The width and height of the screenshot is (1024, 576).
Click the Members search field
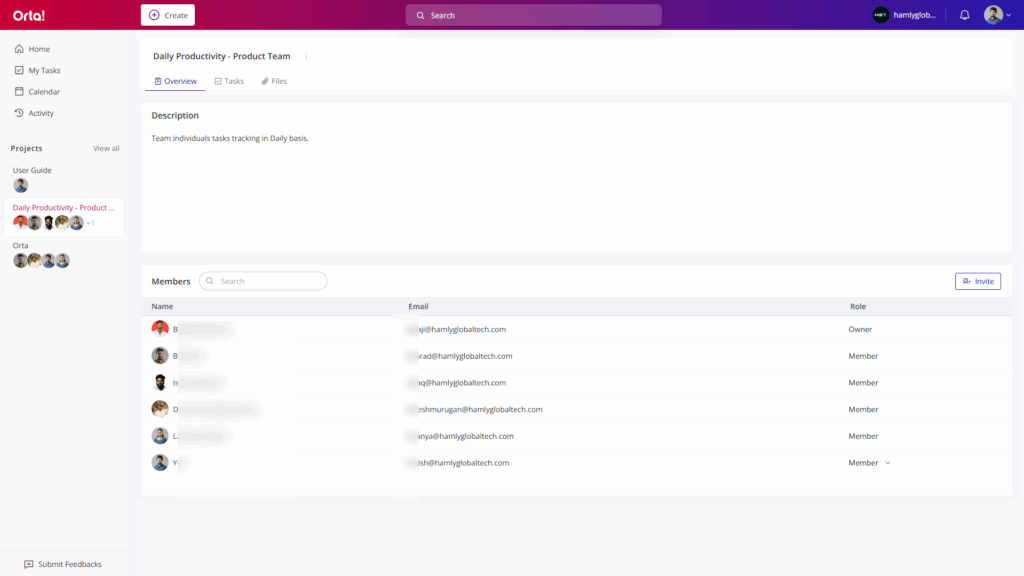tap(263, 281)
